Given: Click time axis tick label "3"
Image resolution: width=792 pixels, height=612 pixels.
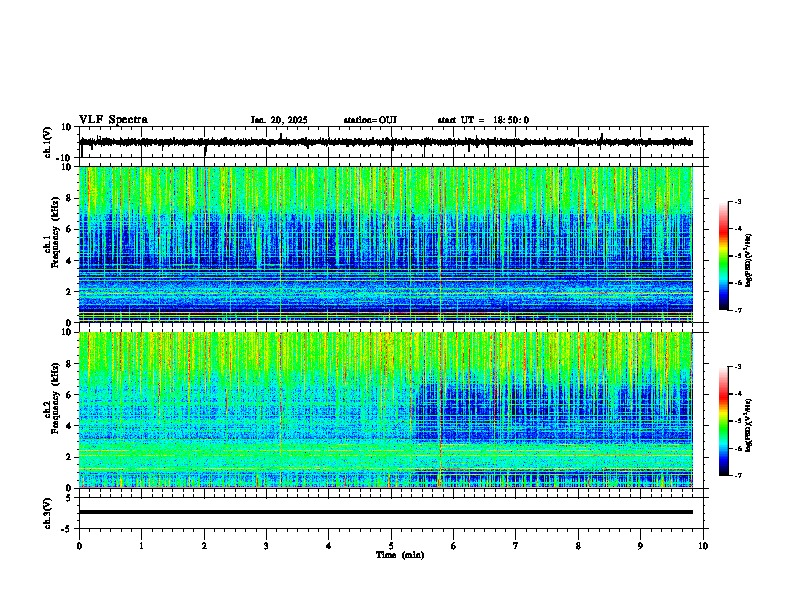Looking at the screenshot, I should (x=266, y=546).
